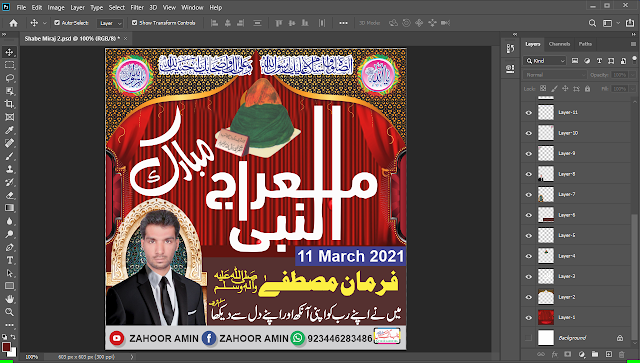Hide Layer-11 using its eye icon

coord(529,113)
